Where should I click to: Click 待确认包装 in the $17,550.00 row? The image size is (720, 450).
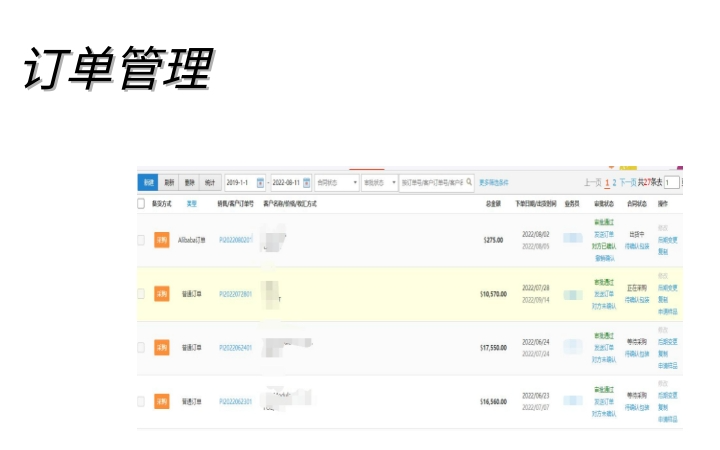tap(637, 354)
